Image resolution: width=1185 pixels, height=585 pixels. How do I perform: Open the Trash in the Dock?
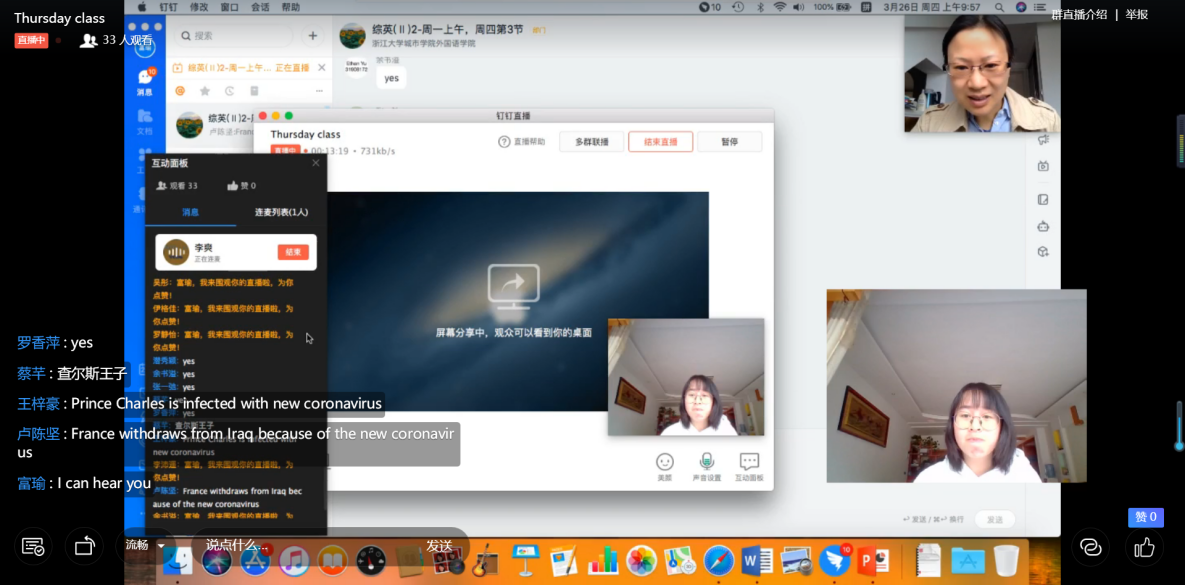point(1006,561)
